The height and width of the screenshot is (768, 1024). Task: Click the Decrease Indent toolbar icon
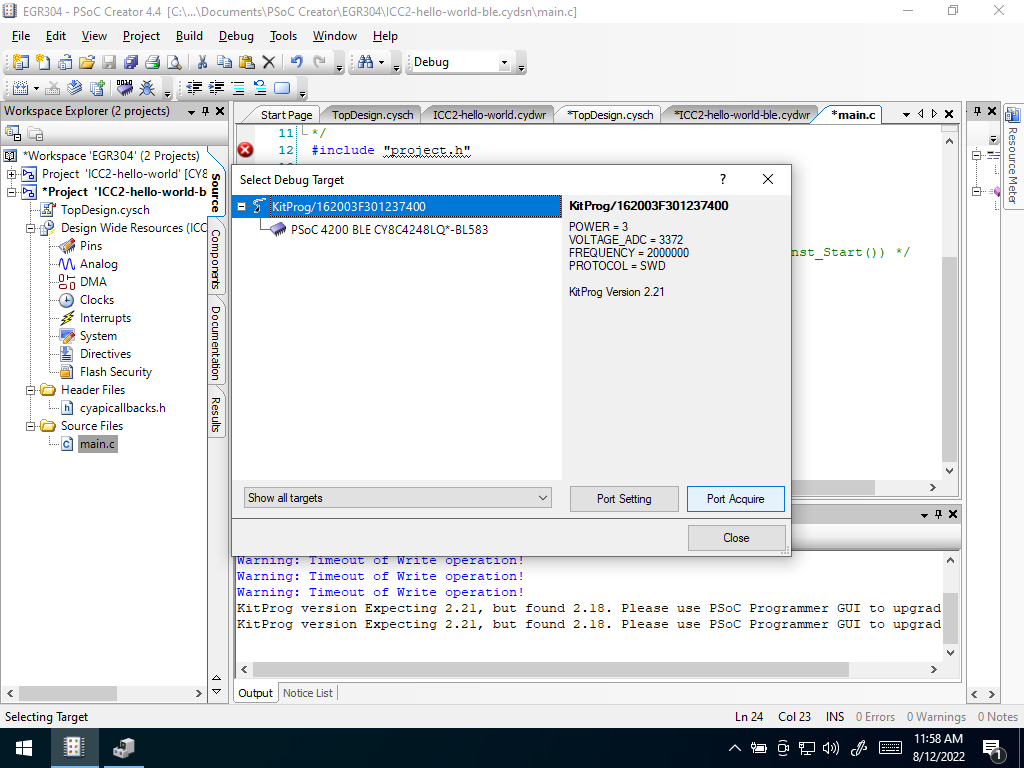coord(194,88)
